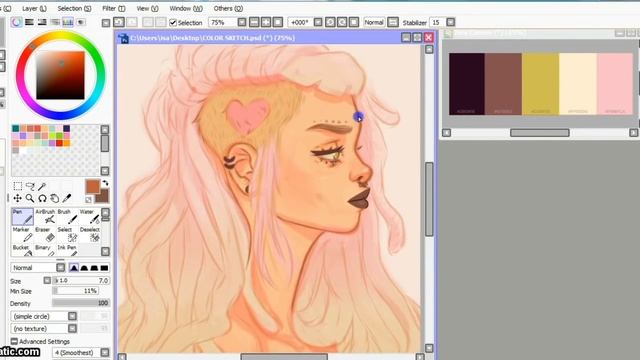The height and width of the screenshot is (360, 640).
Task: Pick the mustard yellow palette color in reference window
Action: click(540, 84)
